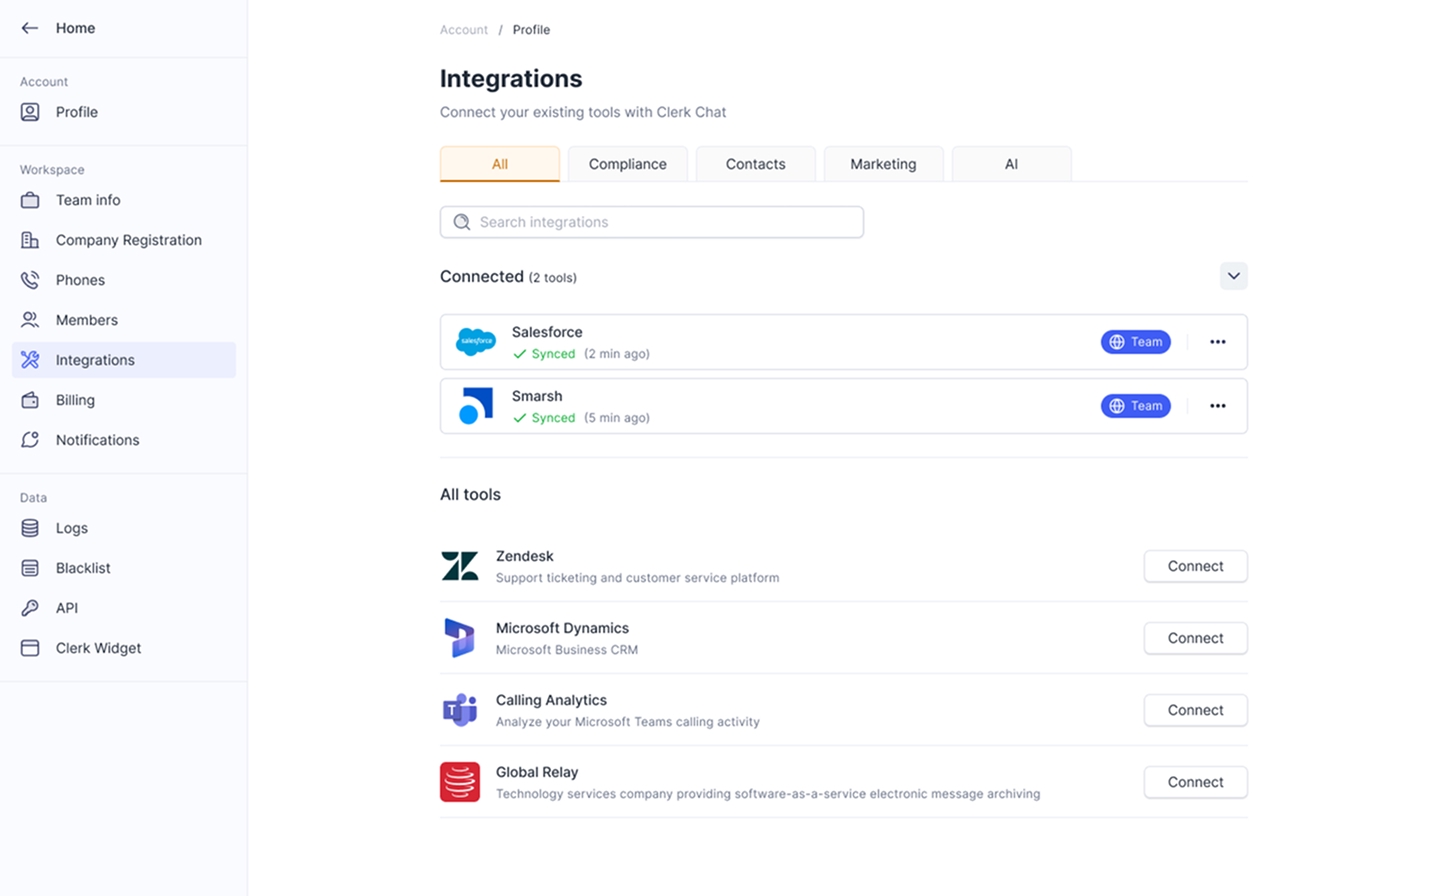
Task: Open the Salesforce three-dot options menu
Action: pyautogui.click(x=1217, y=342)
